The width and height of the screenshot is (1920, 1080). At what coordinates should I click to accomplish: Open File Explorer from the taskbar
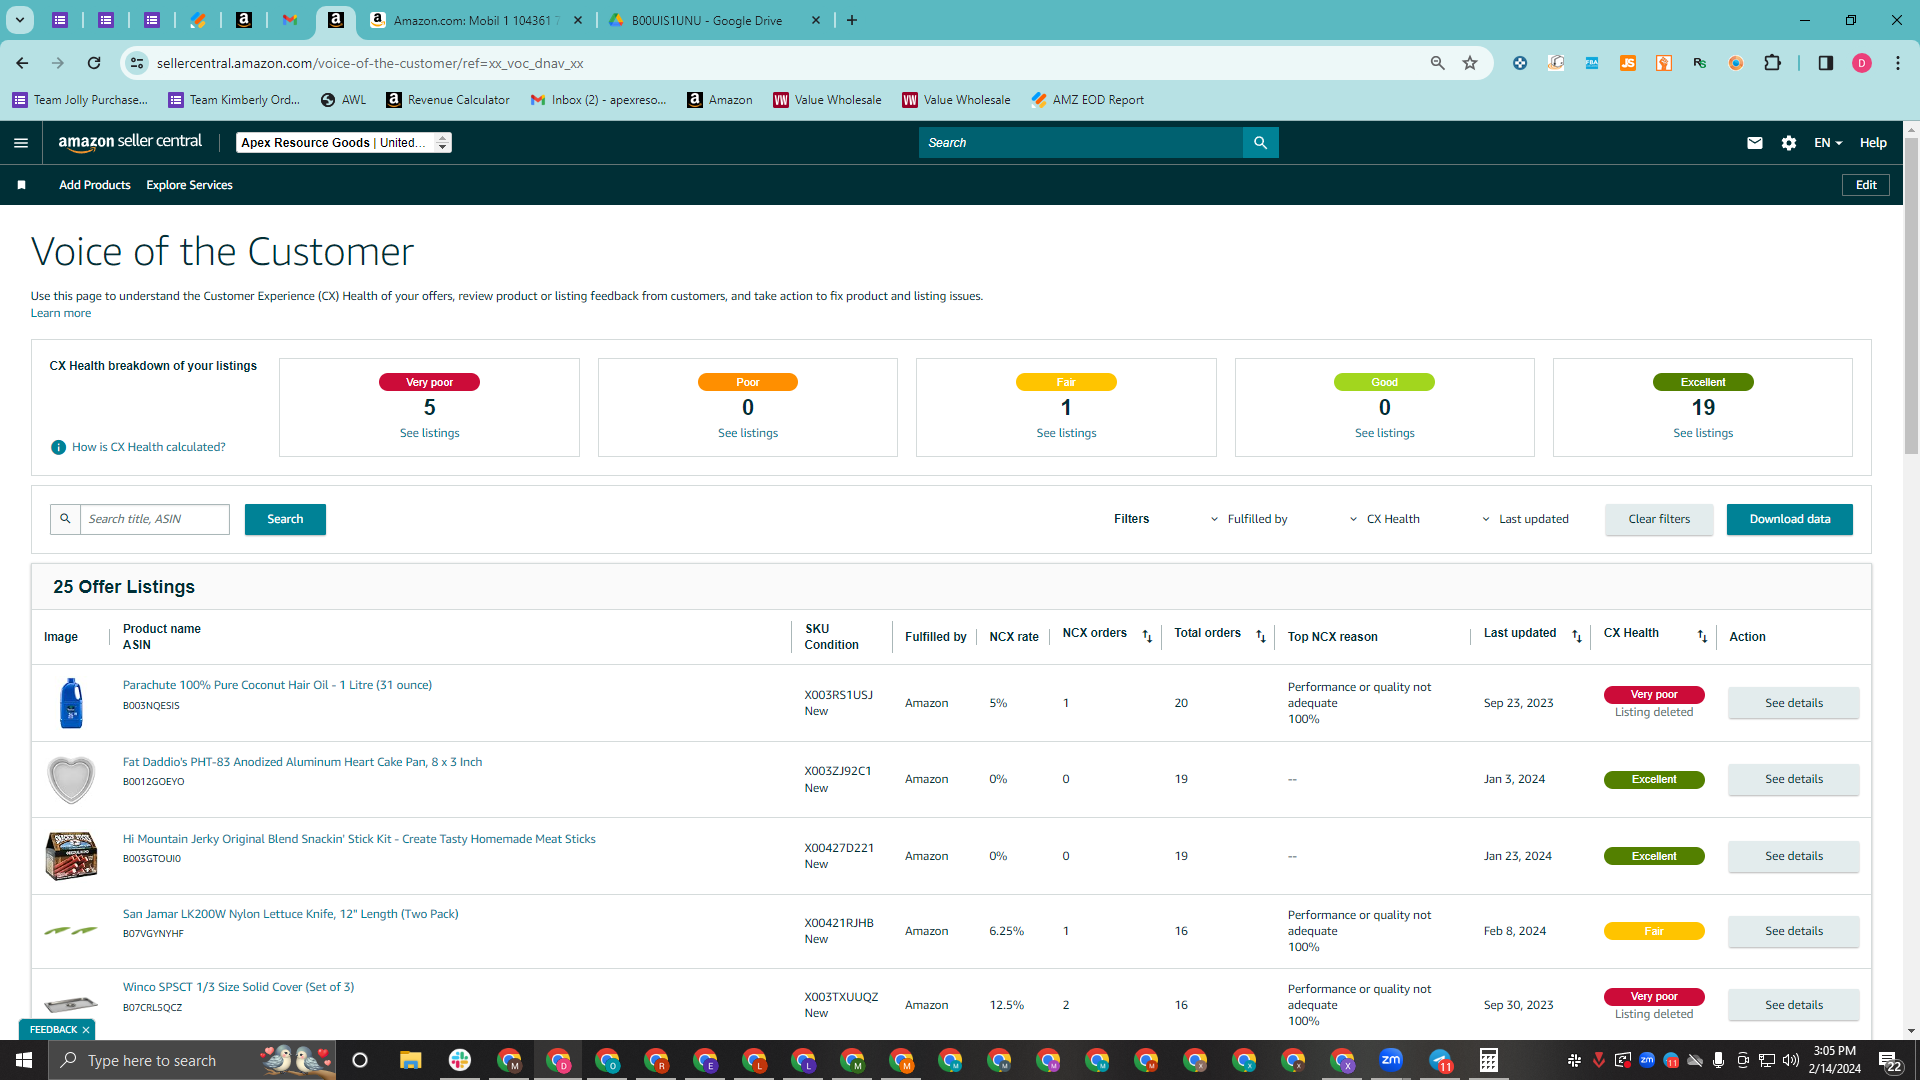[x=410, y=1060]
